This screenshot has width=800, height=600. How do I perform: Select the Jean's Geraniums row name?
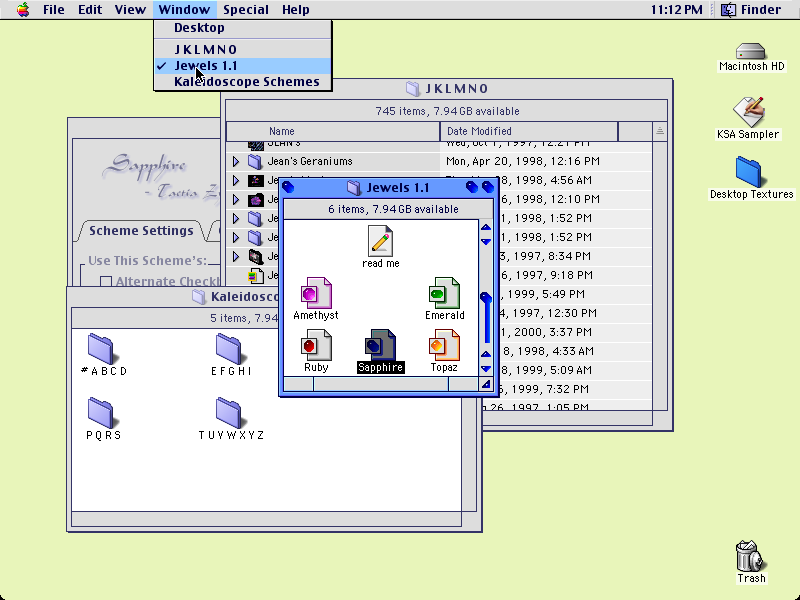pyautogui.click(x=310, y=162)
